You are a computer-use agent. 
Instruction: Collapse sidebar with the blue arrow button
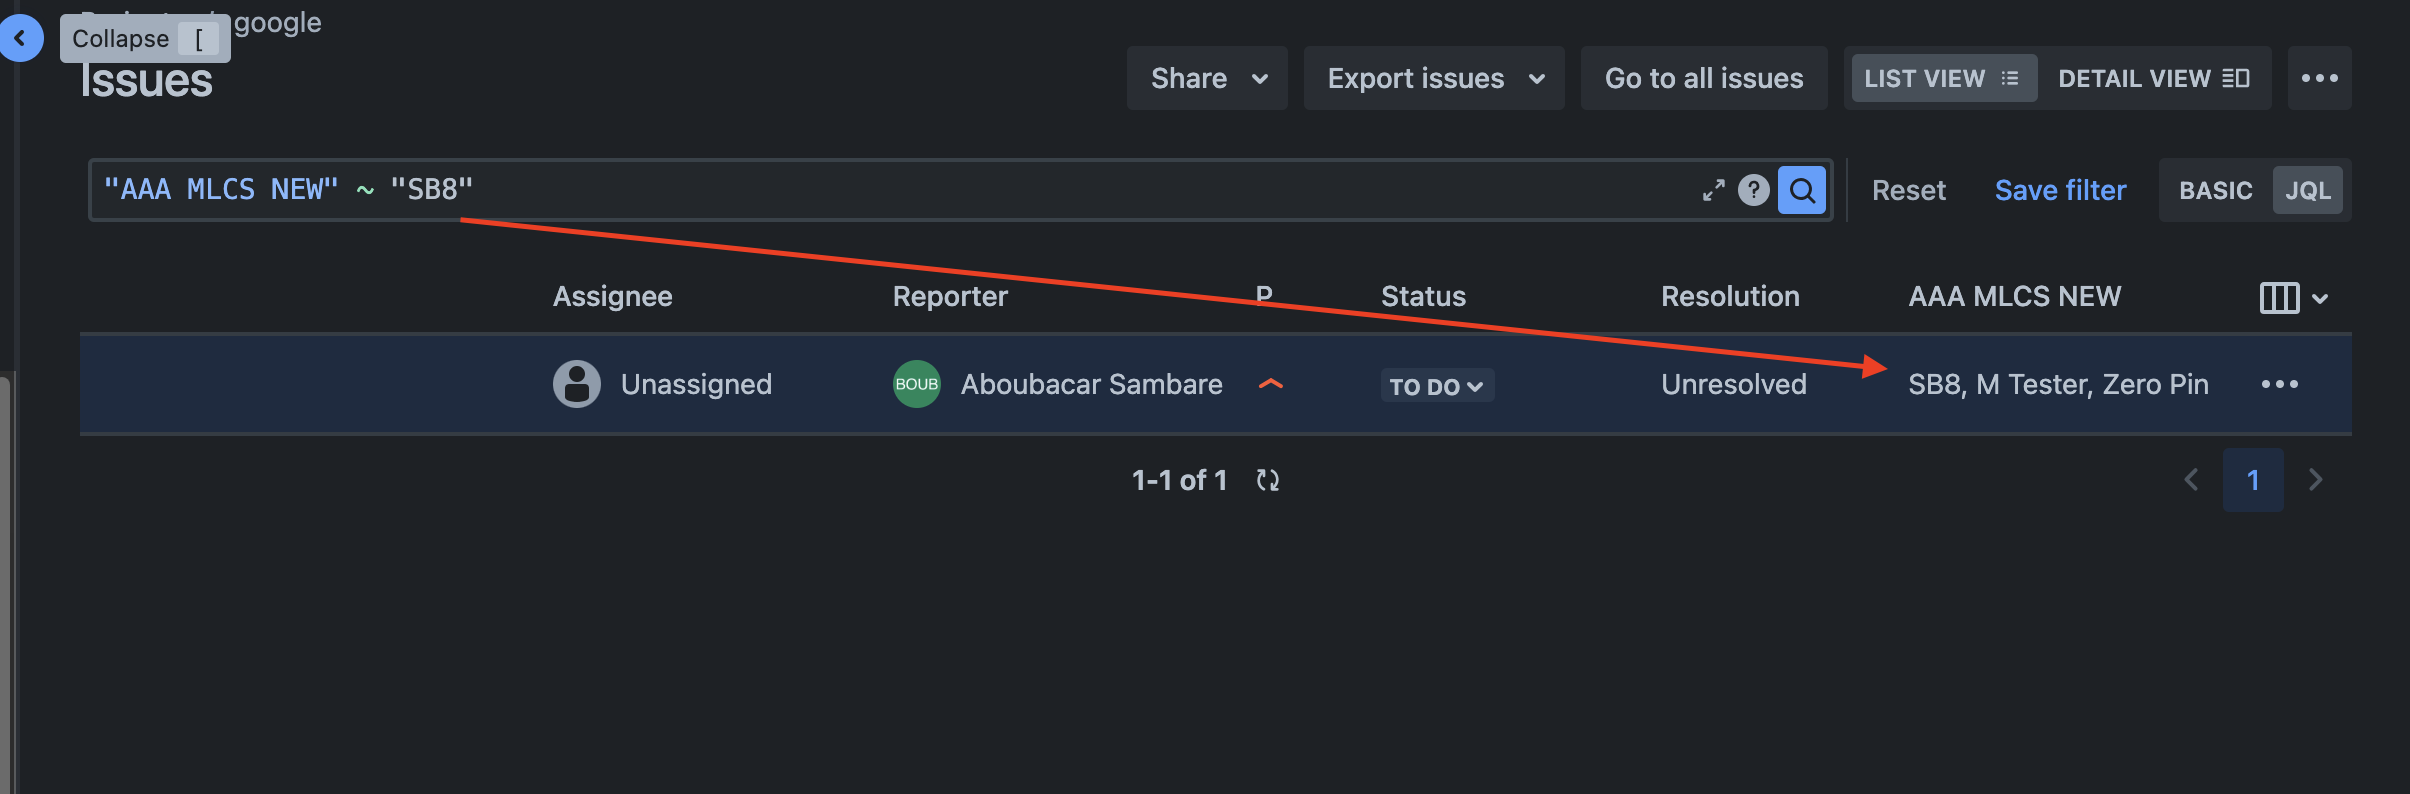(19, 38)
